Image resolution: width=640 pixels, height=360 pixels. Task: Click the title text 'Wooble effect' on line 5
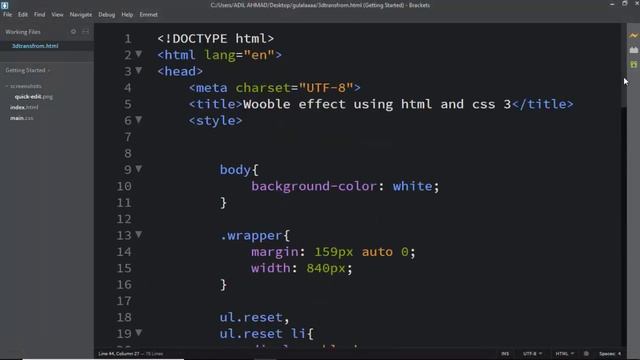pos(294,104)
